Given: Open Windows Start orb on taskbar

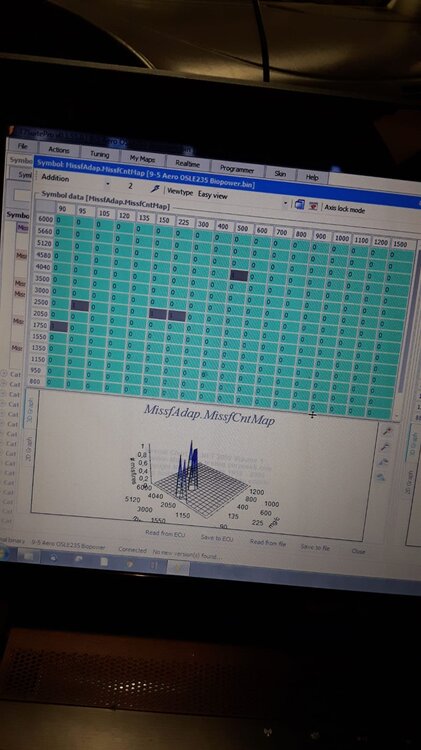Looking at the screenshot, I should [2, 553].
